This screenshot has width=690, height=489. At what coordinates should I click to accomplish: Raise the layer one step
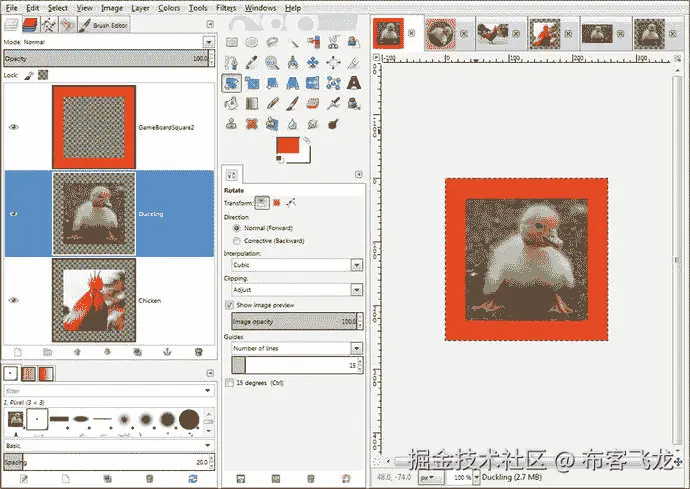77,352
